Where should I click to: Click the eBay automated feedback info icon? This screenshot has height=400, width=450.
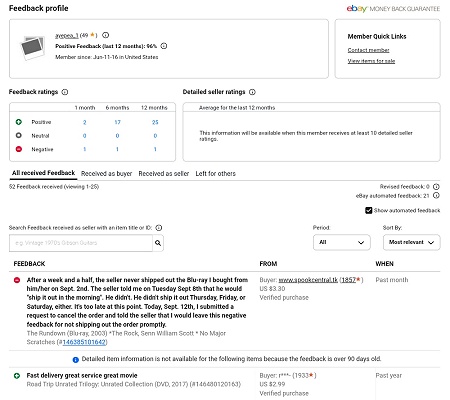[436, 196]
